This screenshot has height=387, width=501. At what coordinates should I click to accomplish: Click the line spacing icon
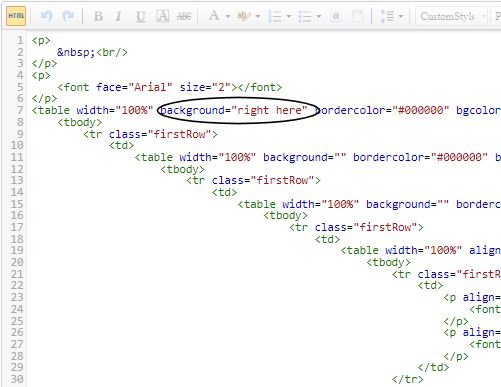387,16
